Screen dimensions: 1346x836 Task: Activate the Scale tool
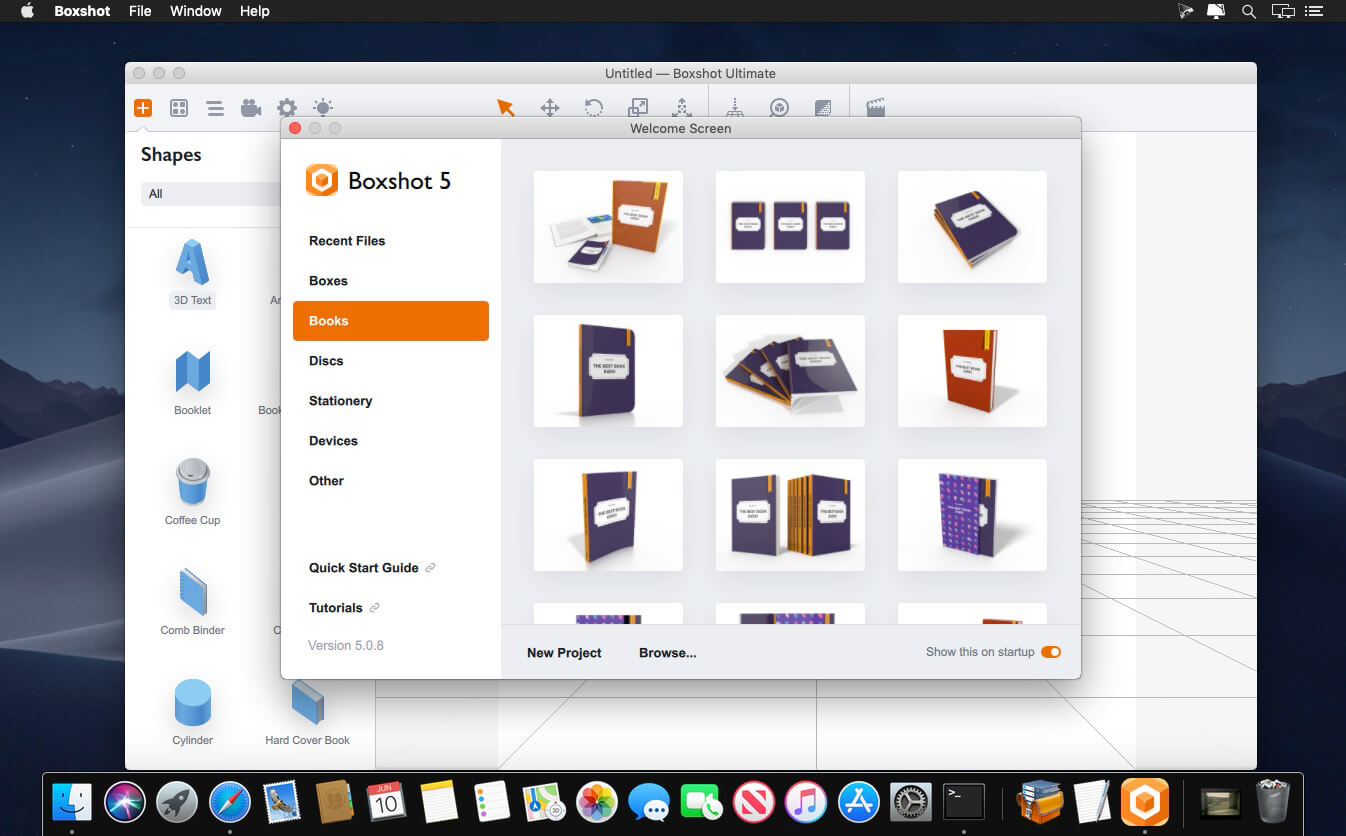[638, 108]
